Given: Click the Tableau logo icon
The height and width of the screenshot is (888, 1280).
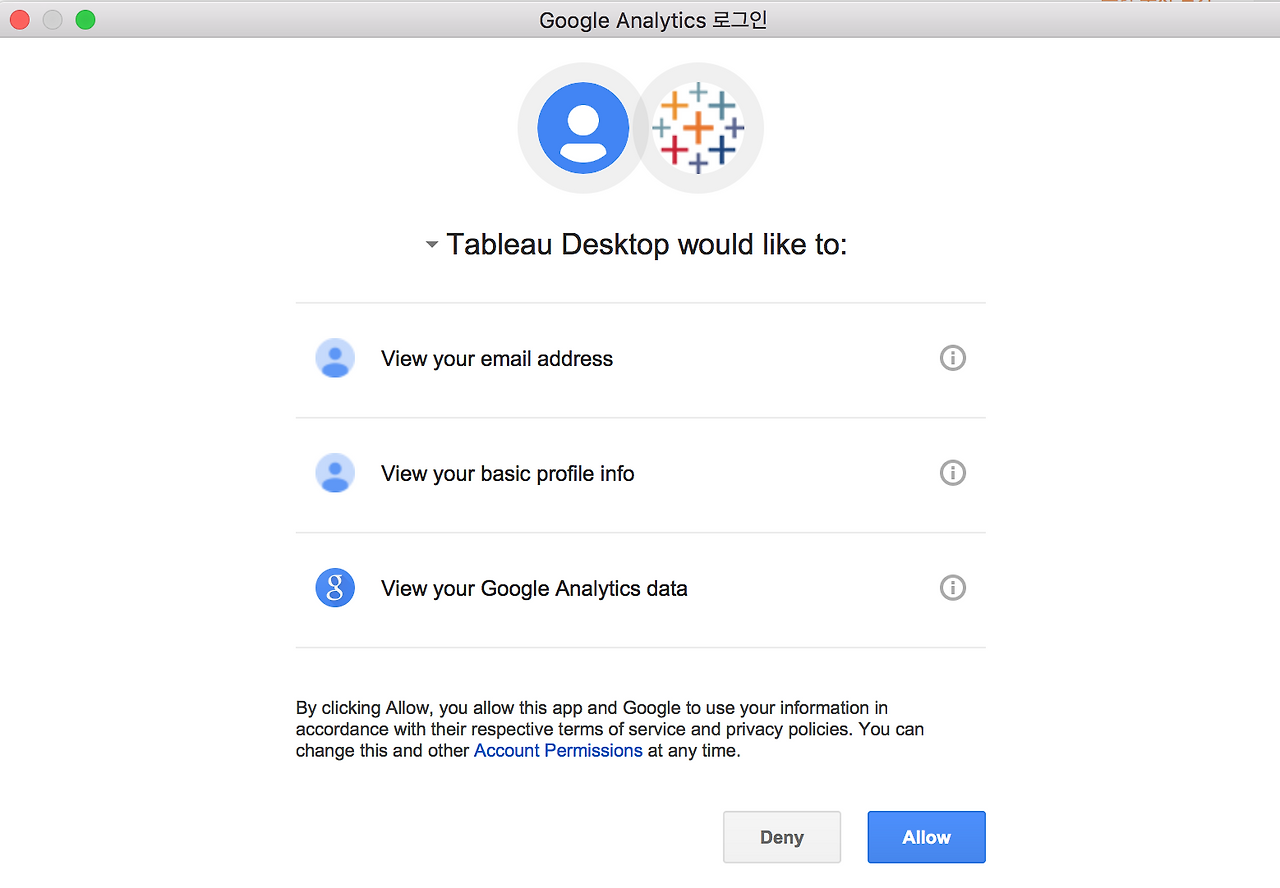Looking at the screenshot, I should pyautogui.click(x=698, y=128).
